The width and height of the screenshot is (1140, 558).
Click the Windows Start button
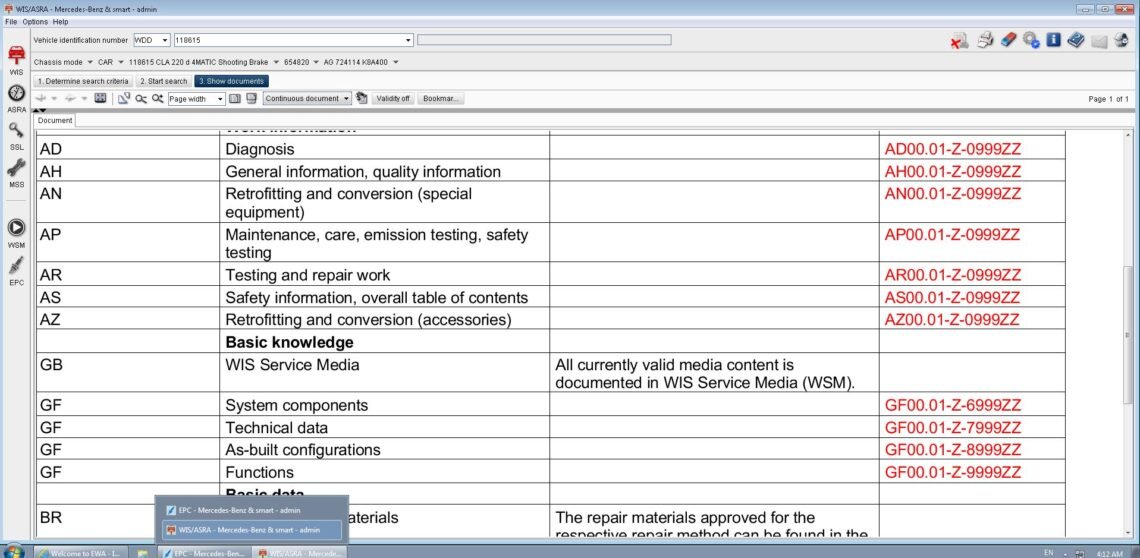(13, 551)
